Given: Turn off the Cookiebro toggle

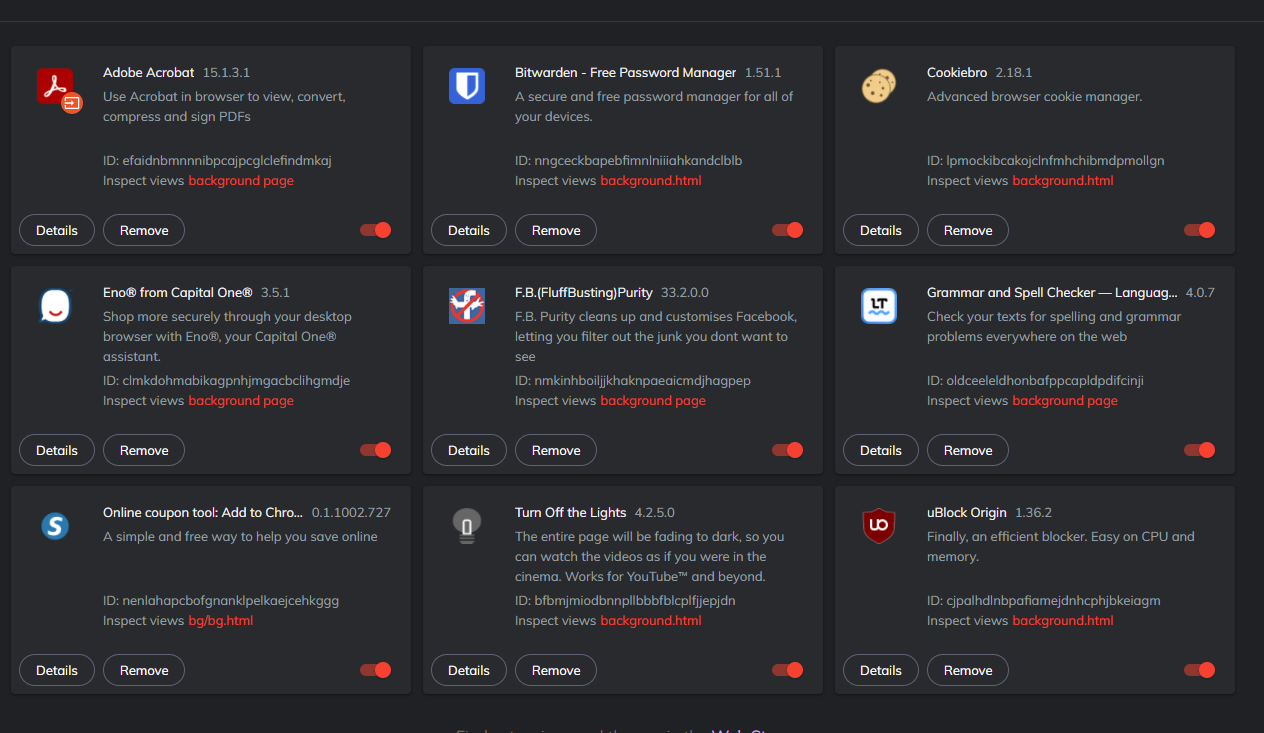Looking at the screenshot, I should pos(1200,230).
